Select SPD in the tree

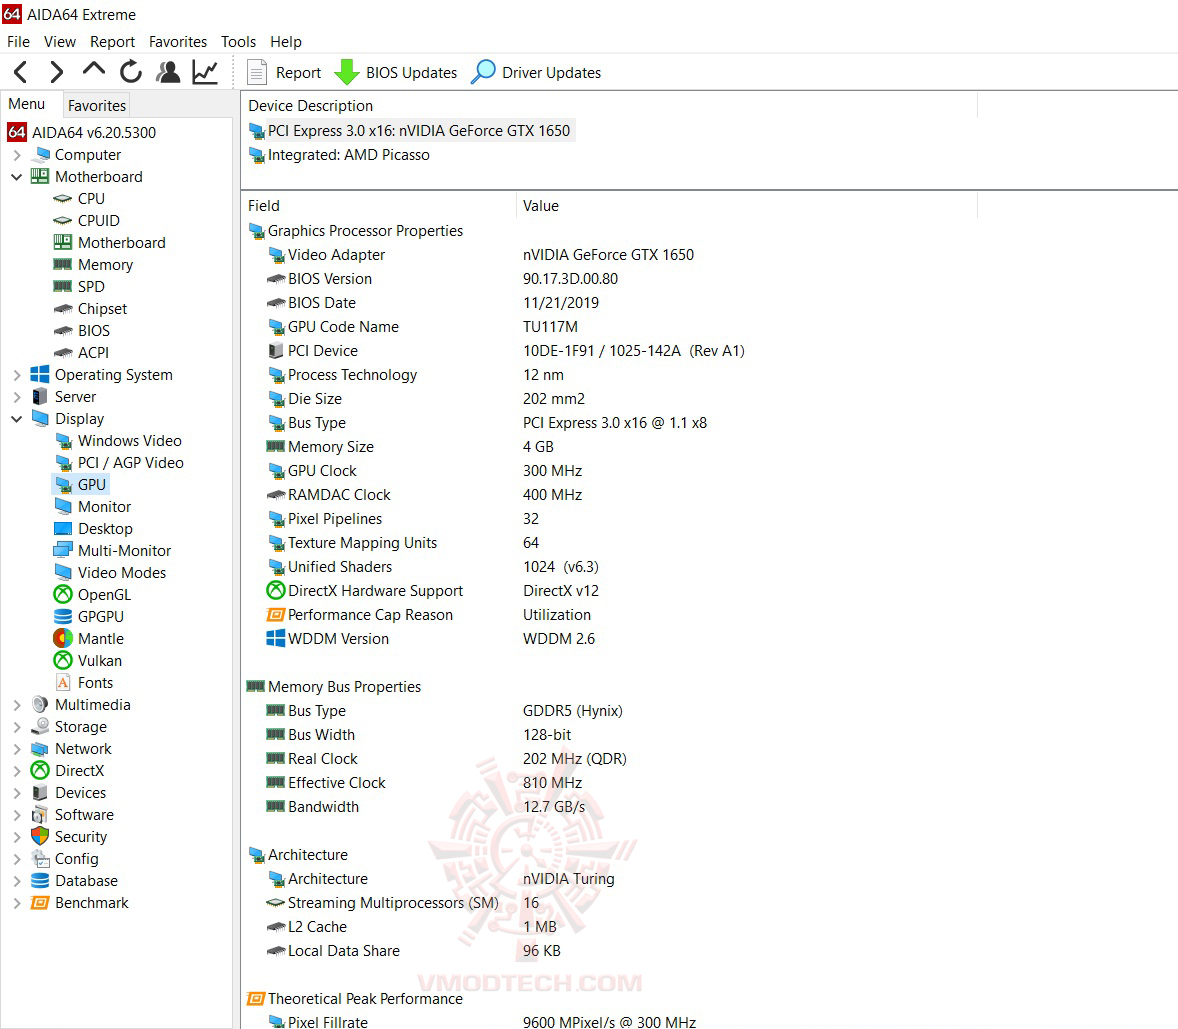pos(91,286)
